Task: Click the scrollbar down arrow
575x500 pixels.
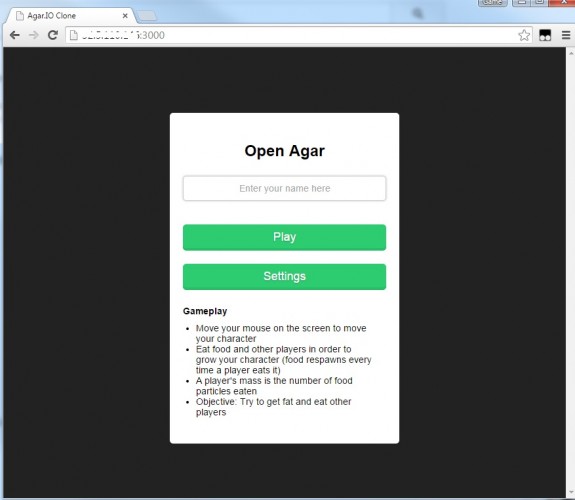Action: pyautogui.click(x=571, y=493)
